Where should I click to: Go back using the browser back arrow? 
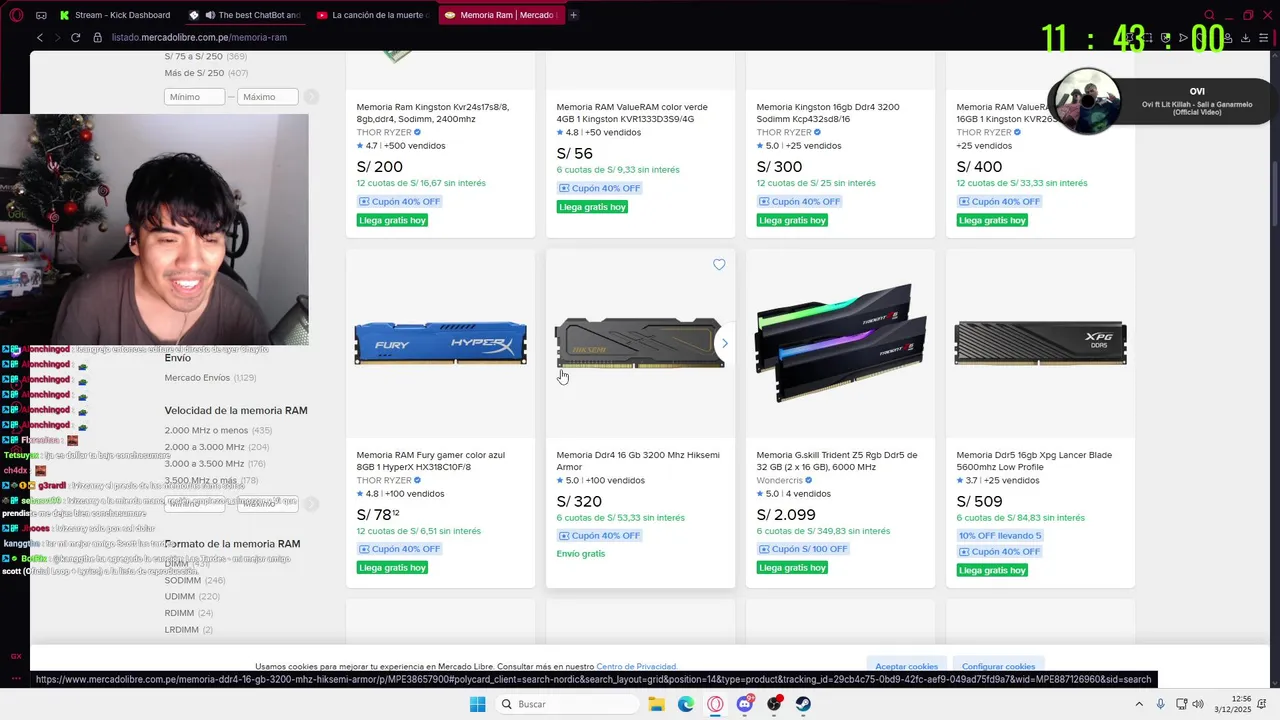[x=40, y=37]
